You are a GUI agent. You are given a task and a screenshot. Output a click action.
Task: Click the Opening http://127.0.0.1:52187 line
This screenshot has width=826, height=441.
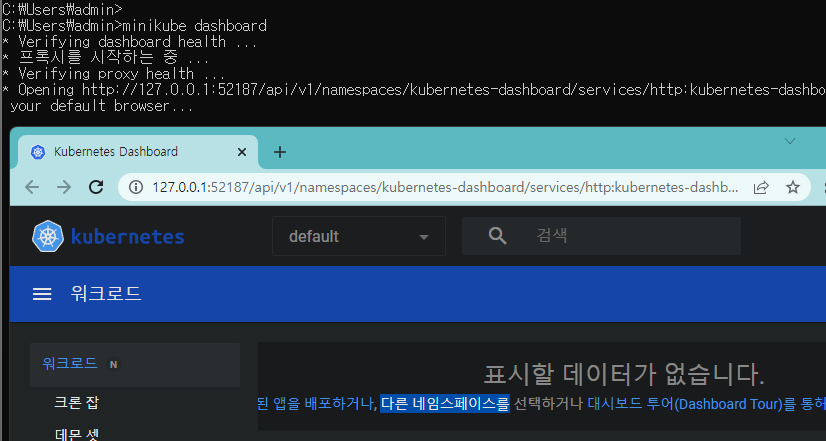[x=414, y=90]
